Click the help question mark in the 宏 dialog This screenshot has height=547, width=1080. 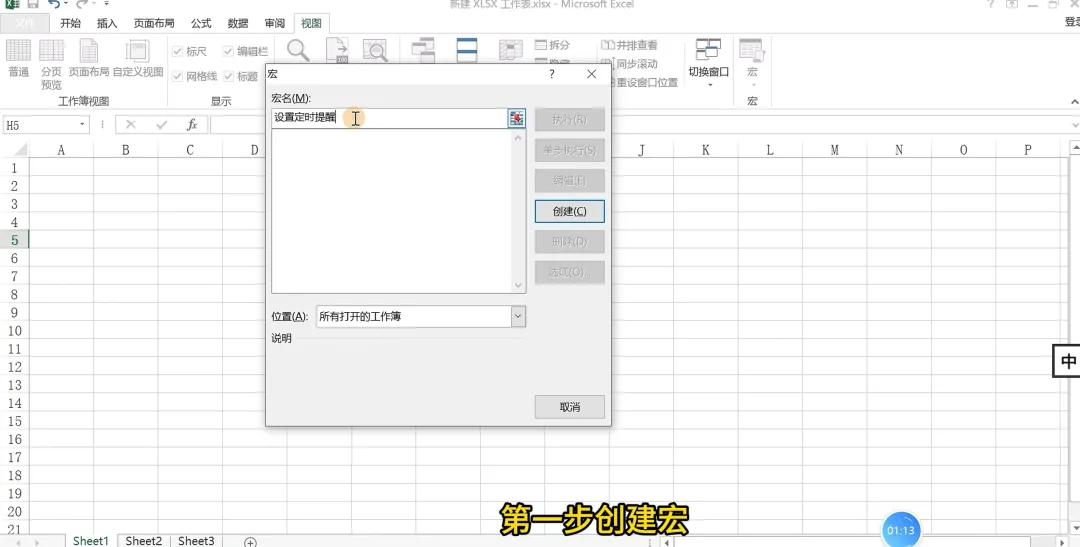[552, 74]
